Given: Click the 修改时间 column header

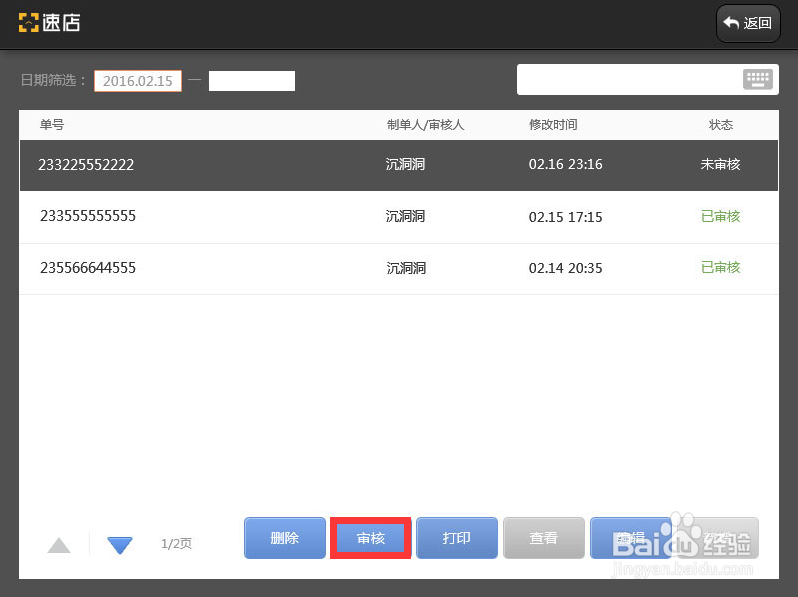Looking at the screenshot, I should click(x=553, y=125).
